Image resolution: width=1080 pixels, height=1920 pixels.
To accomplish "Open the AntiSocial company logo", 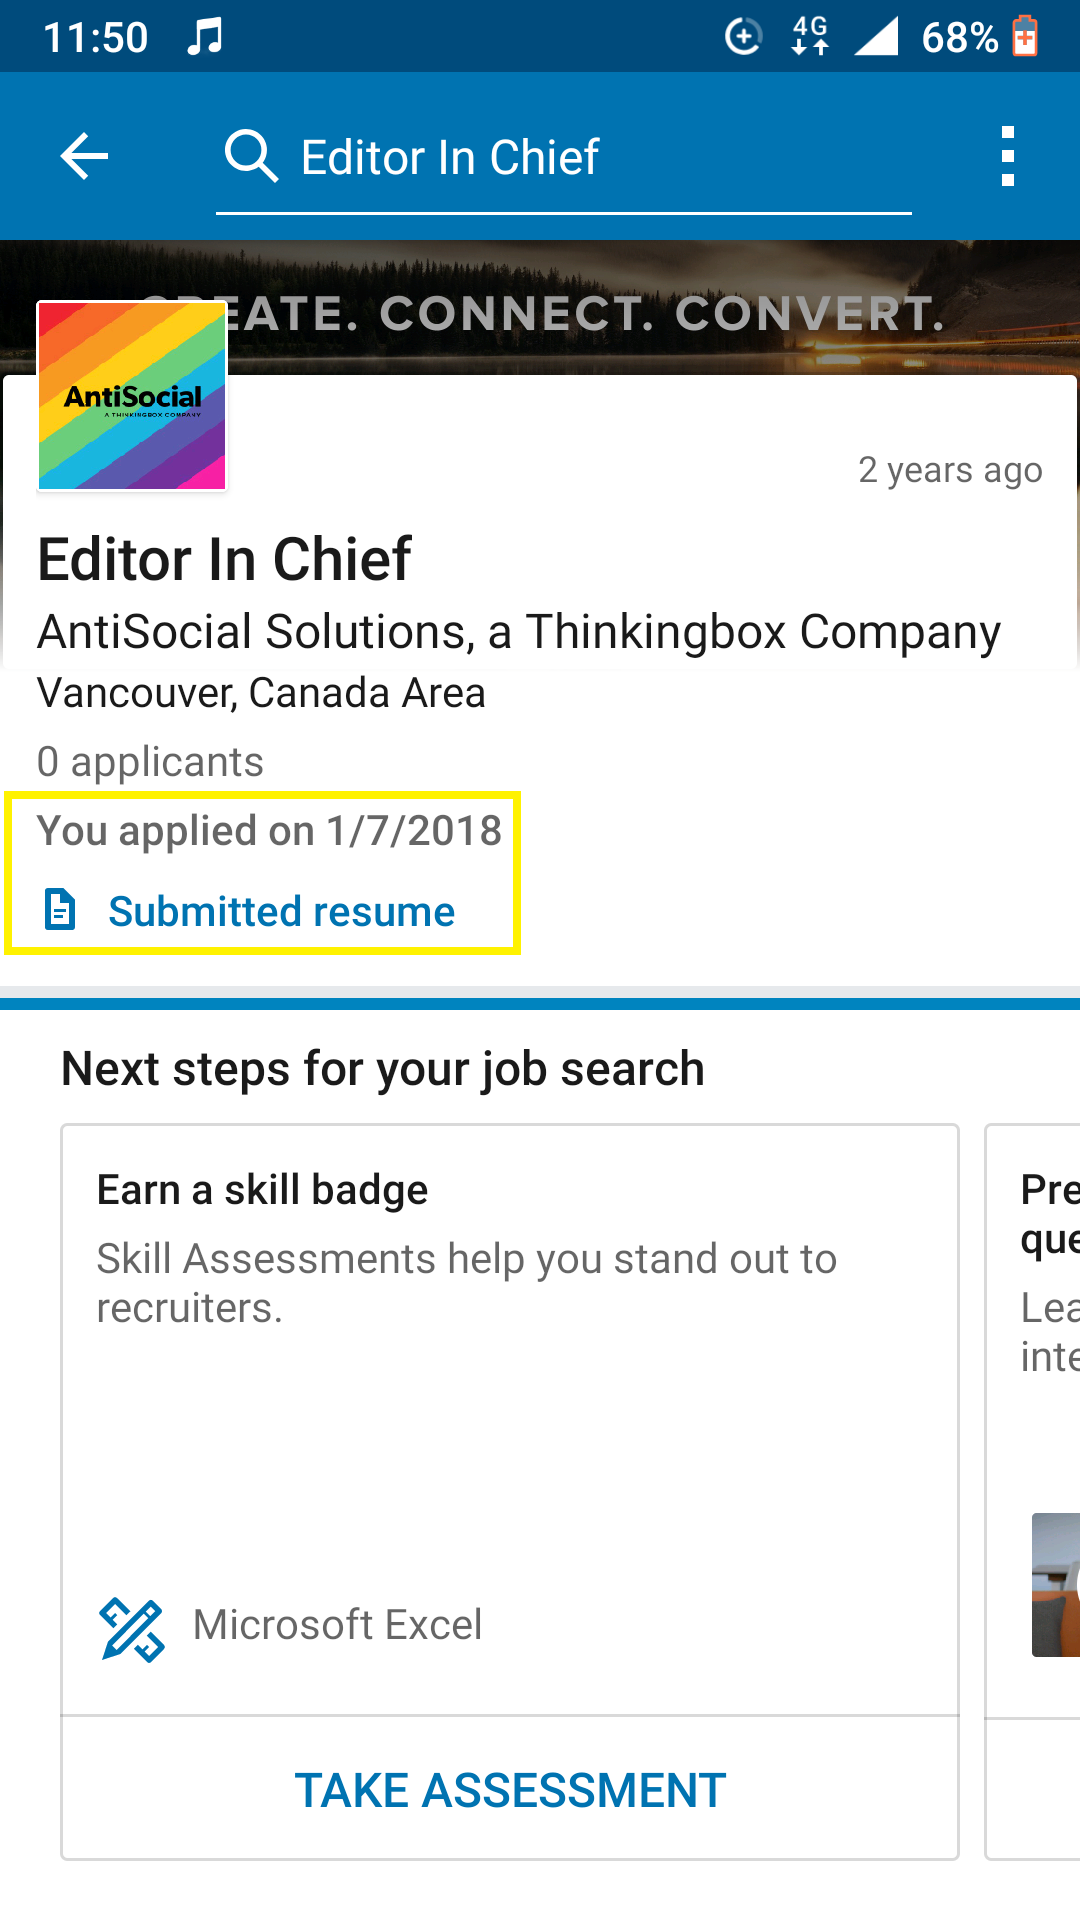I will (132, 396).
